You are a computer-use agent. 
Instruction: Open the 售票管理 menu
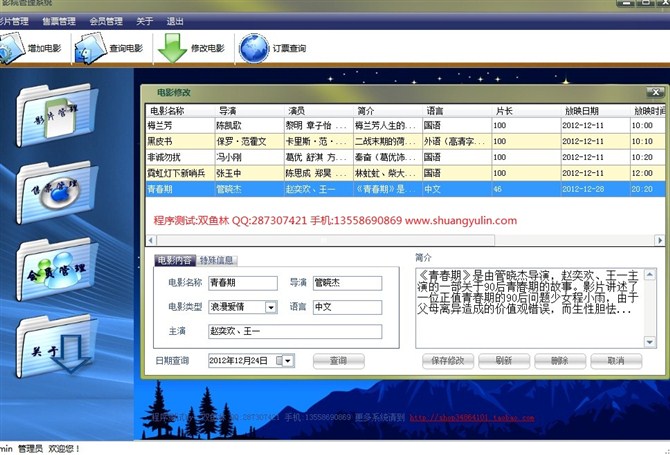coord(59,21)
